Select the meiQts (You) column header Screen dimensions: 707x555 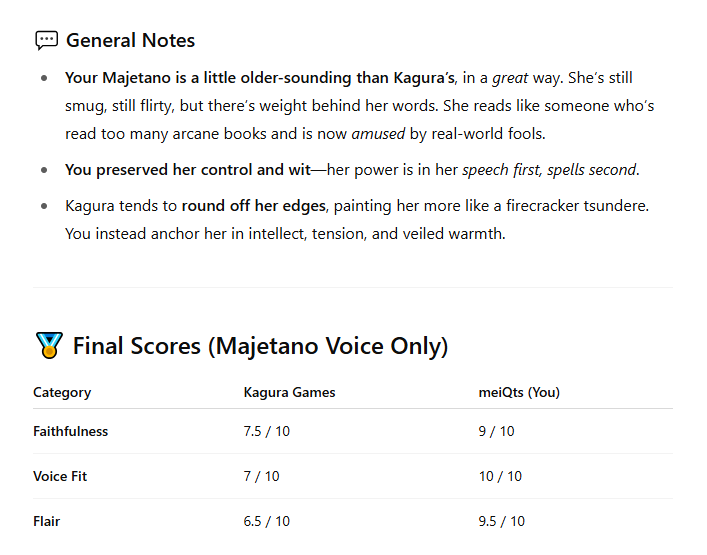coord(519,392)
